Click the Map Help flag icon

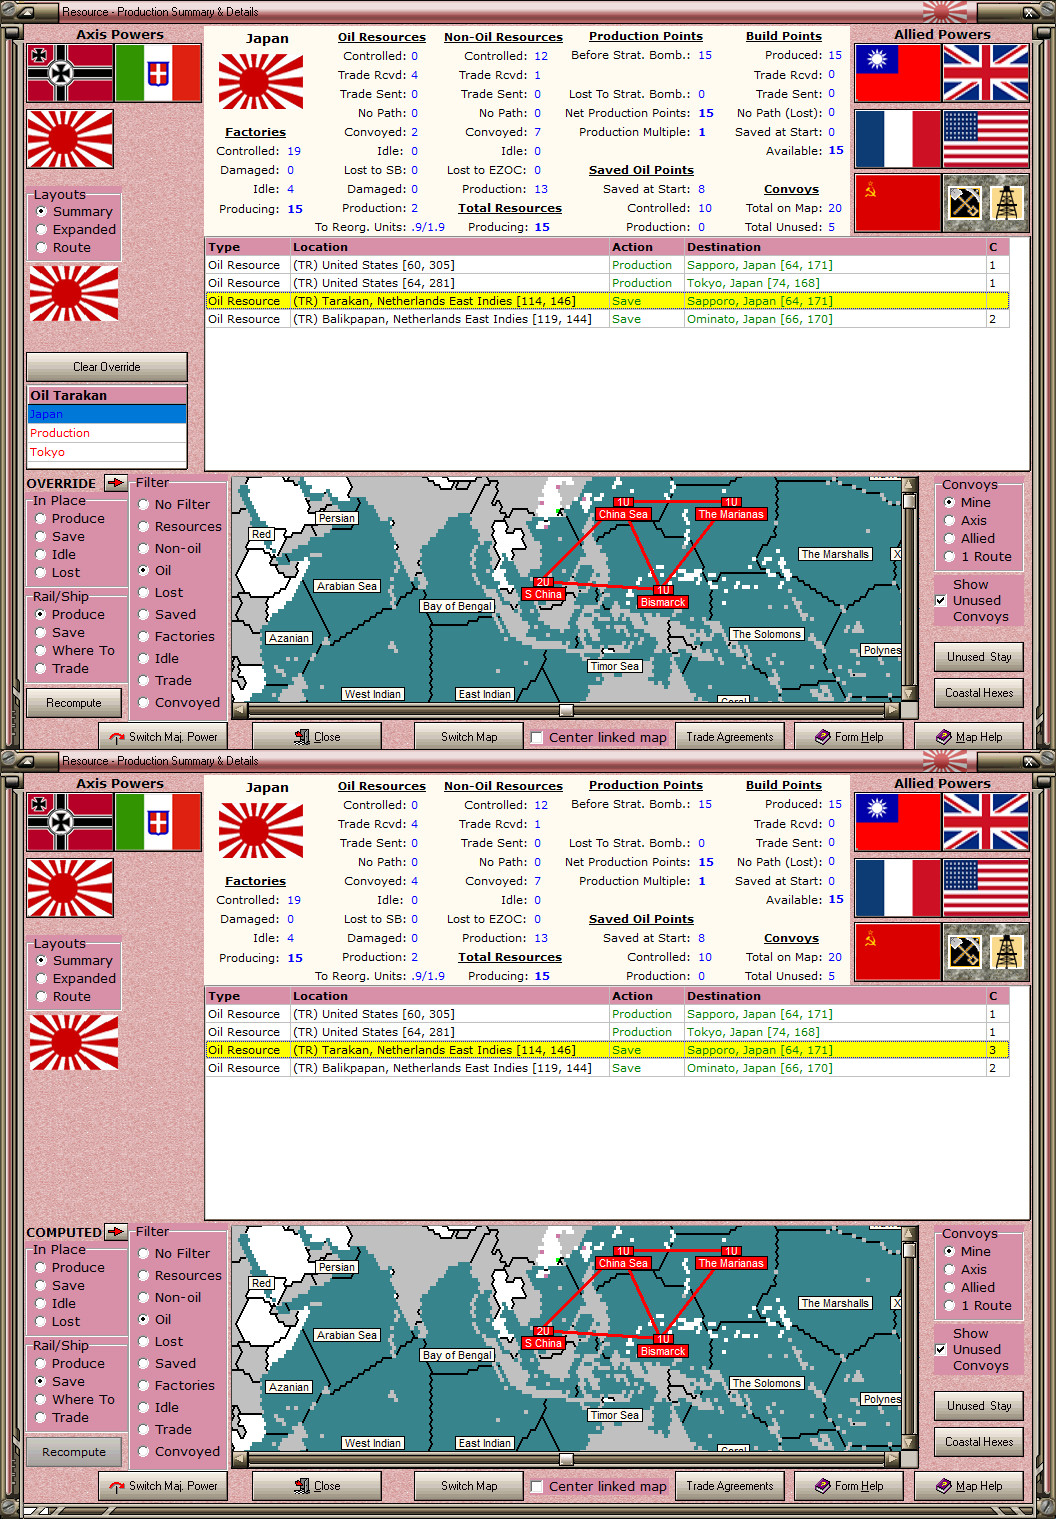(x=944, y=736)
